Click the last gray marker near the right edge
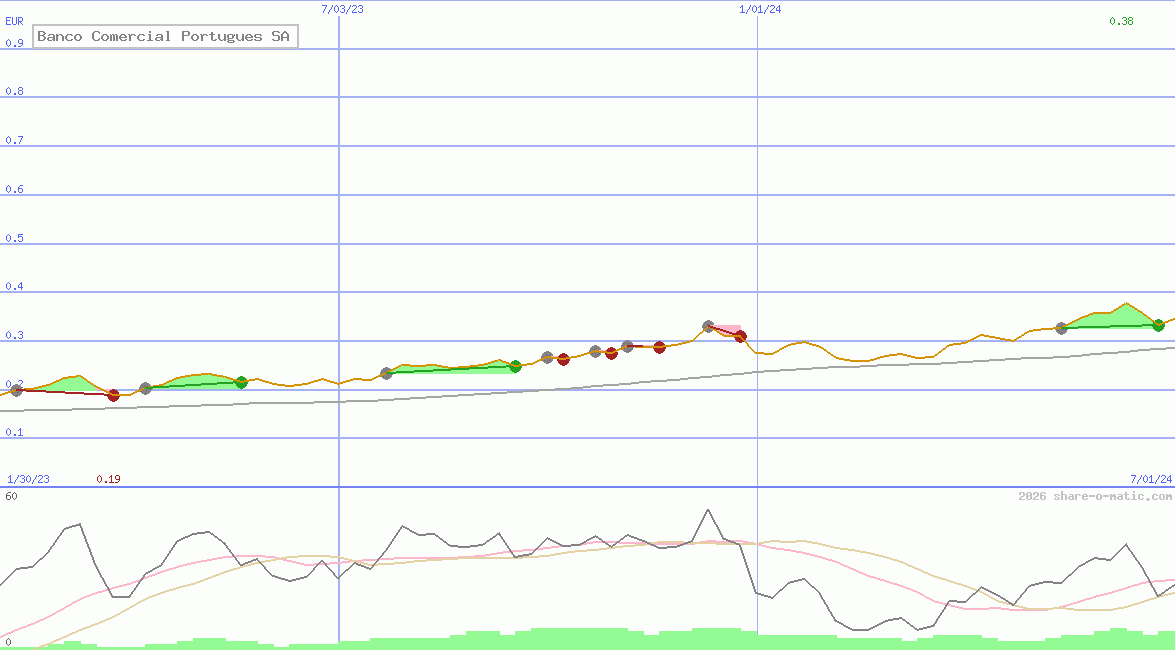Screen dimensions: 1175x650 [1061, 328]
